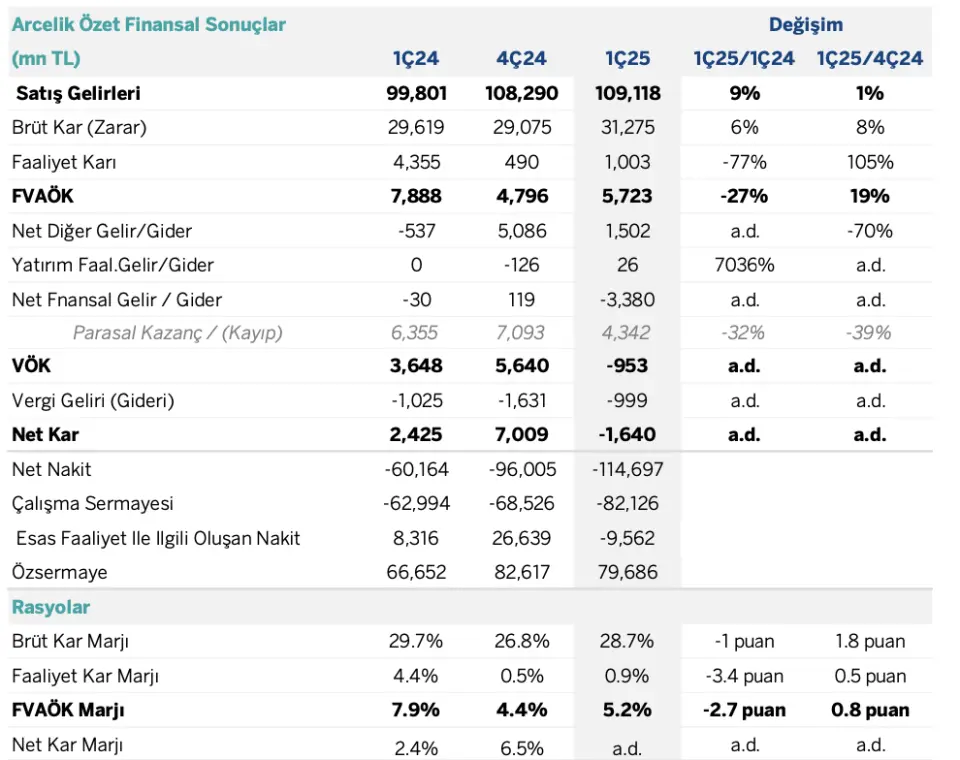Screen dimensions: 960x760
Task: Select the value 108,290
Action: click(522, 93)
